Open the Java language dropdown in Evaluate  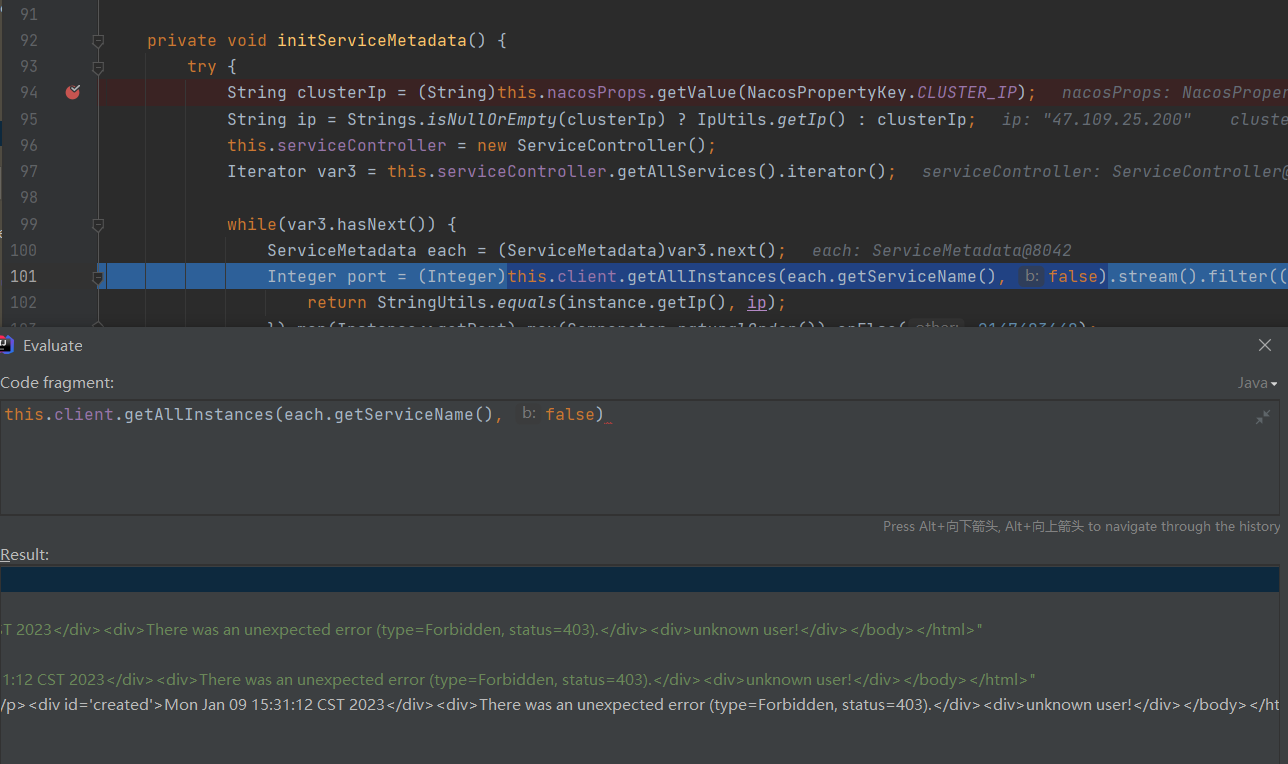(x=1257, y=383)
